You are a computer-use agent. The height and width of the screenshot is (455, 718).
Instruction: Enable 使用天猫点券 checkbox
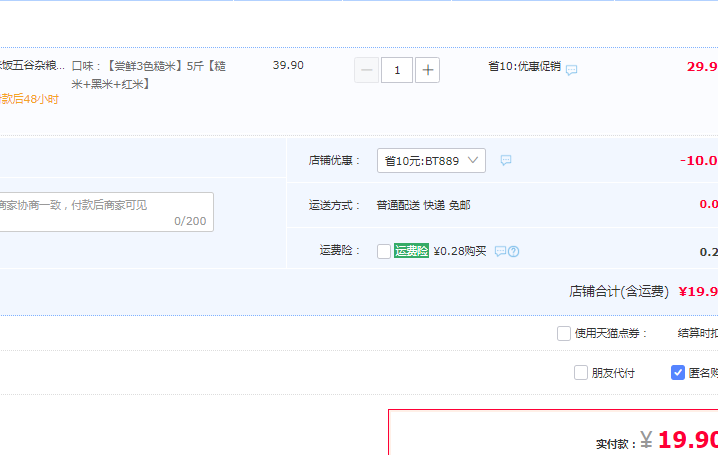pyautogui.click(x=564, y=333)
